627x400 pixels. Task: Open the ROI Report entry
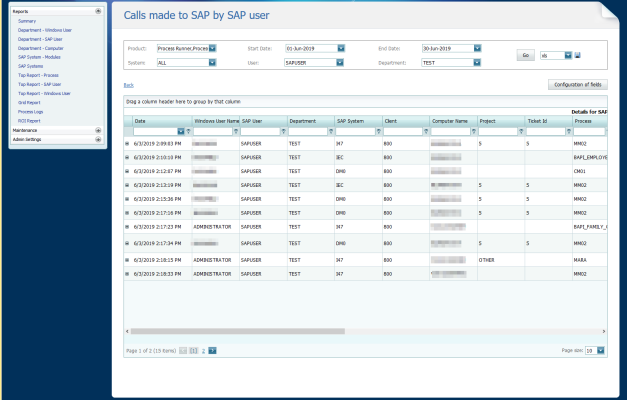point(29,121)
